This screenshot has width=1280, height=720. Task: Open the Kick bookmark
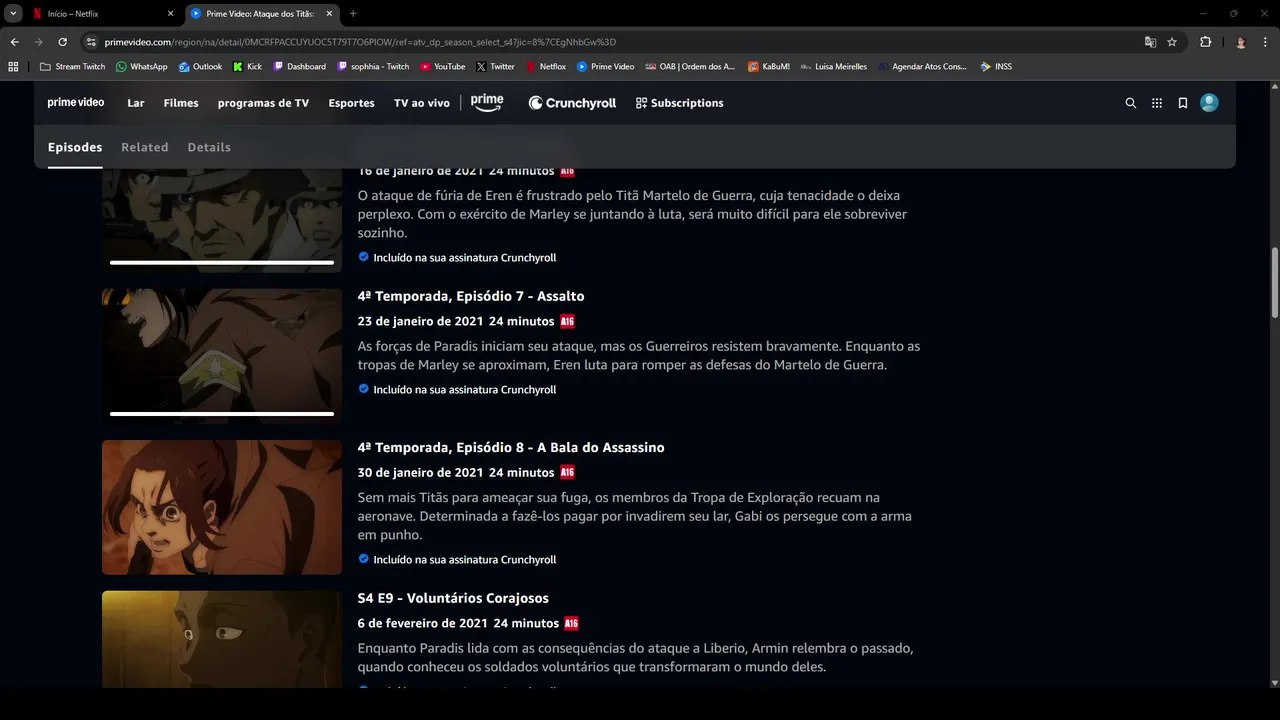(247, 67)
